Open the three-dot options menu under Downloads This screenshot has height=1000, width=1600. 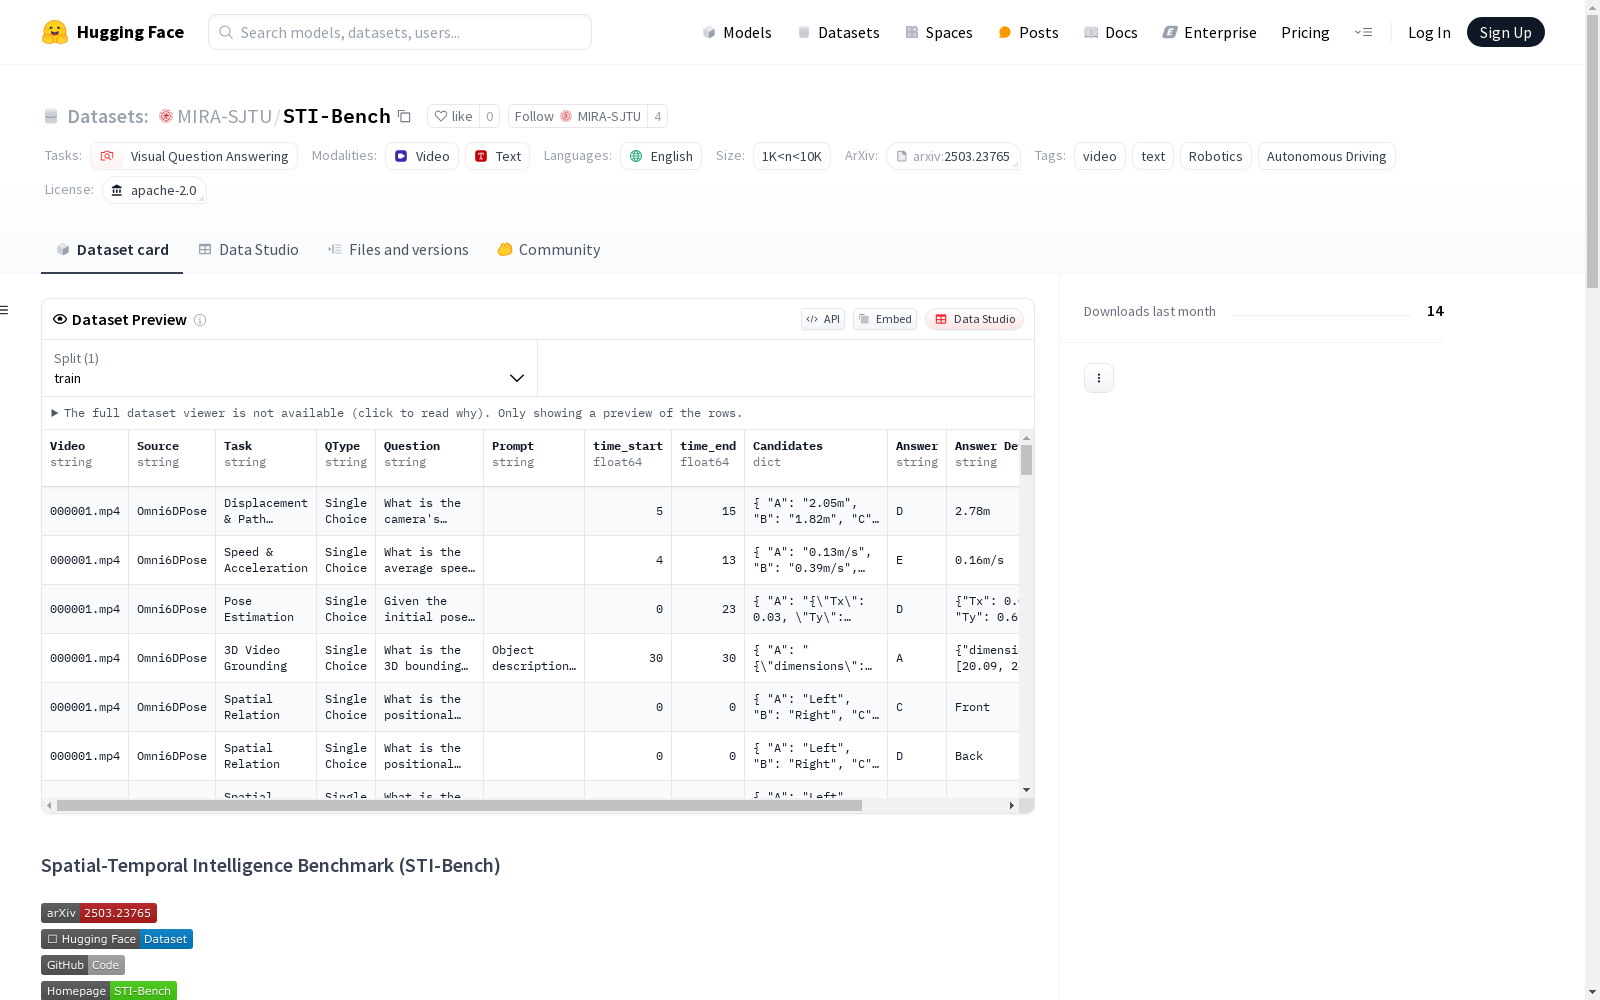(x=1099, y=378)
